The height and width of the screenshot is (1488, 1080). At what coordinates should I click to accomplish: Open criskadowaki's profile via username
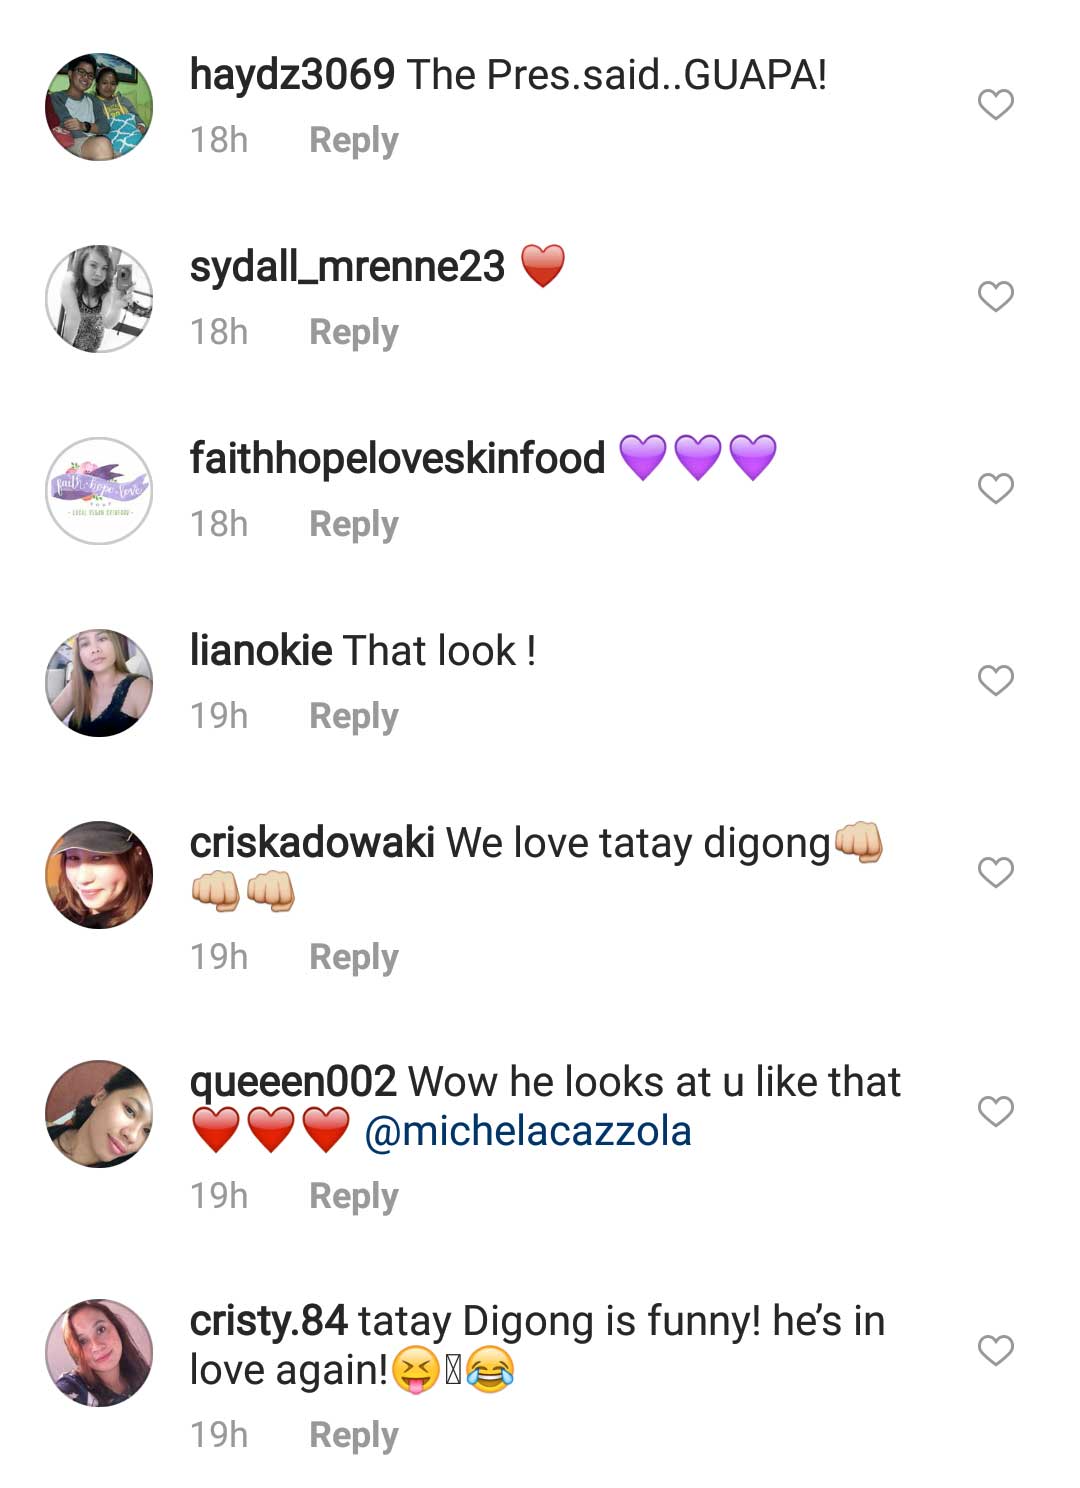312,843
